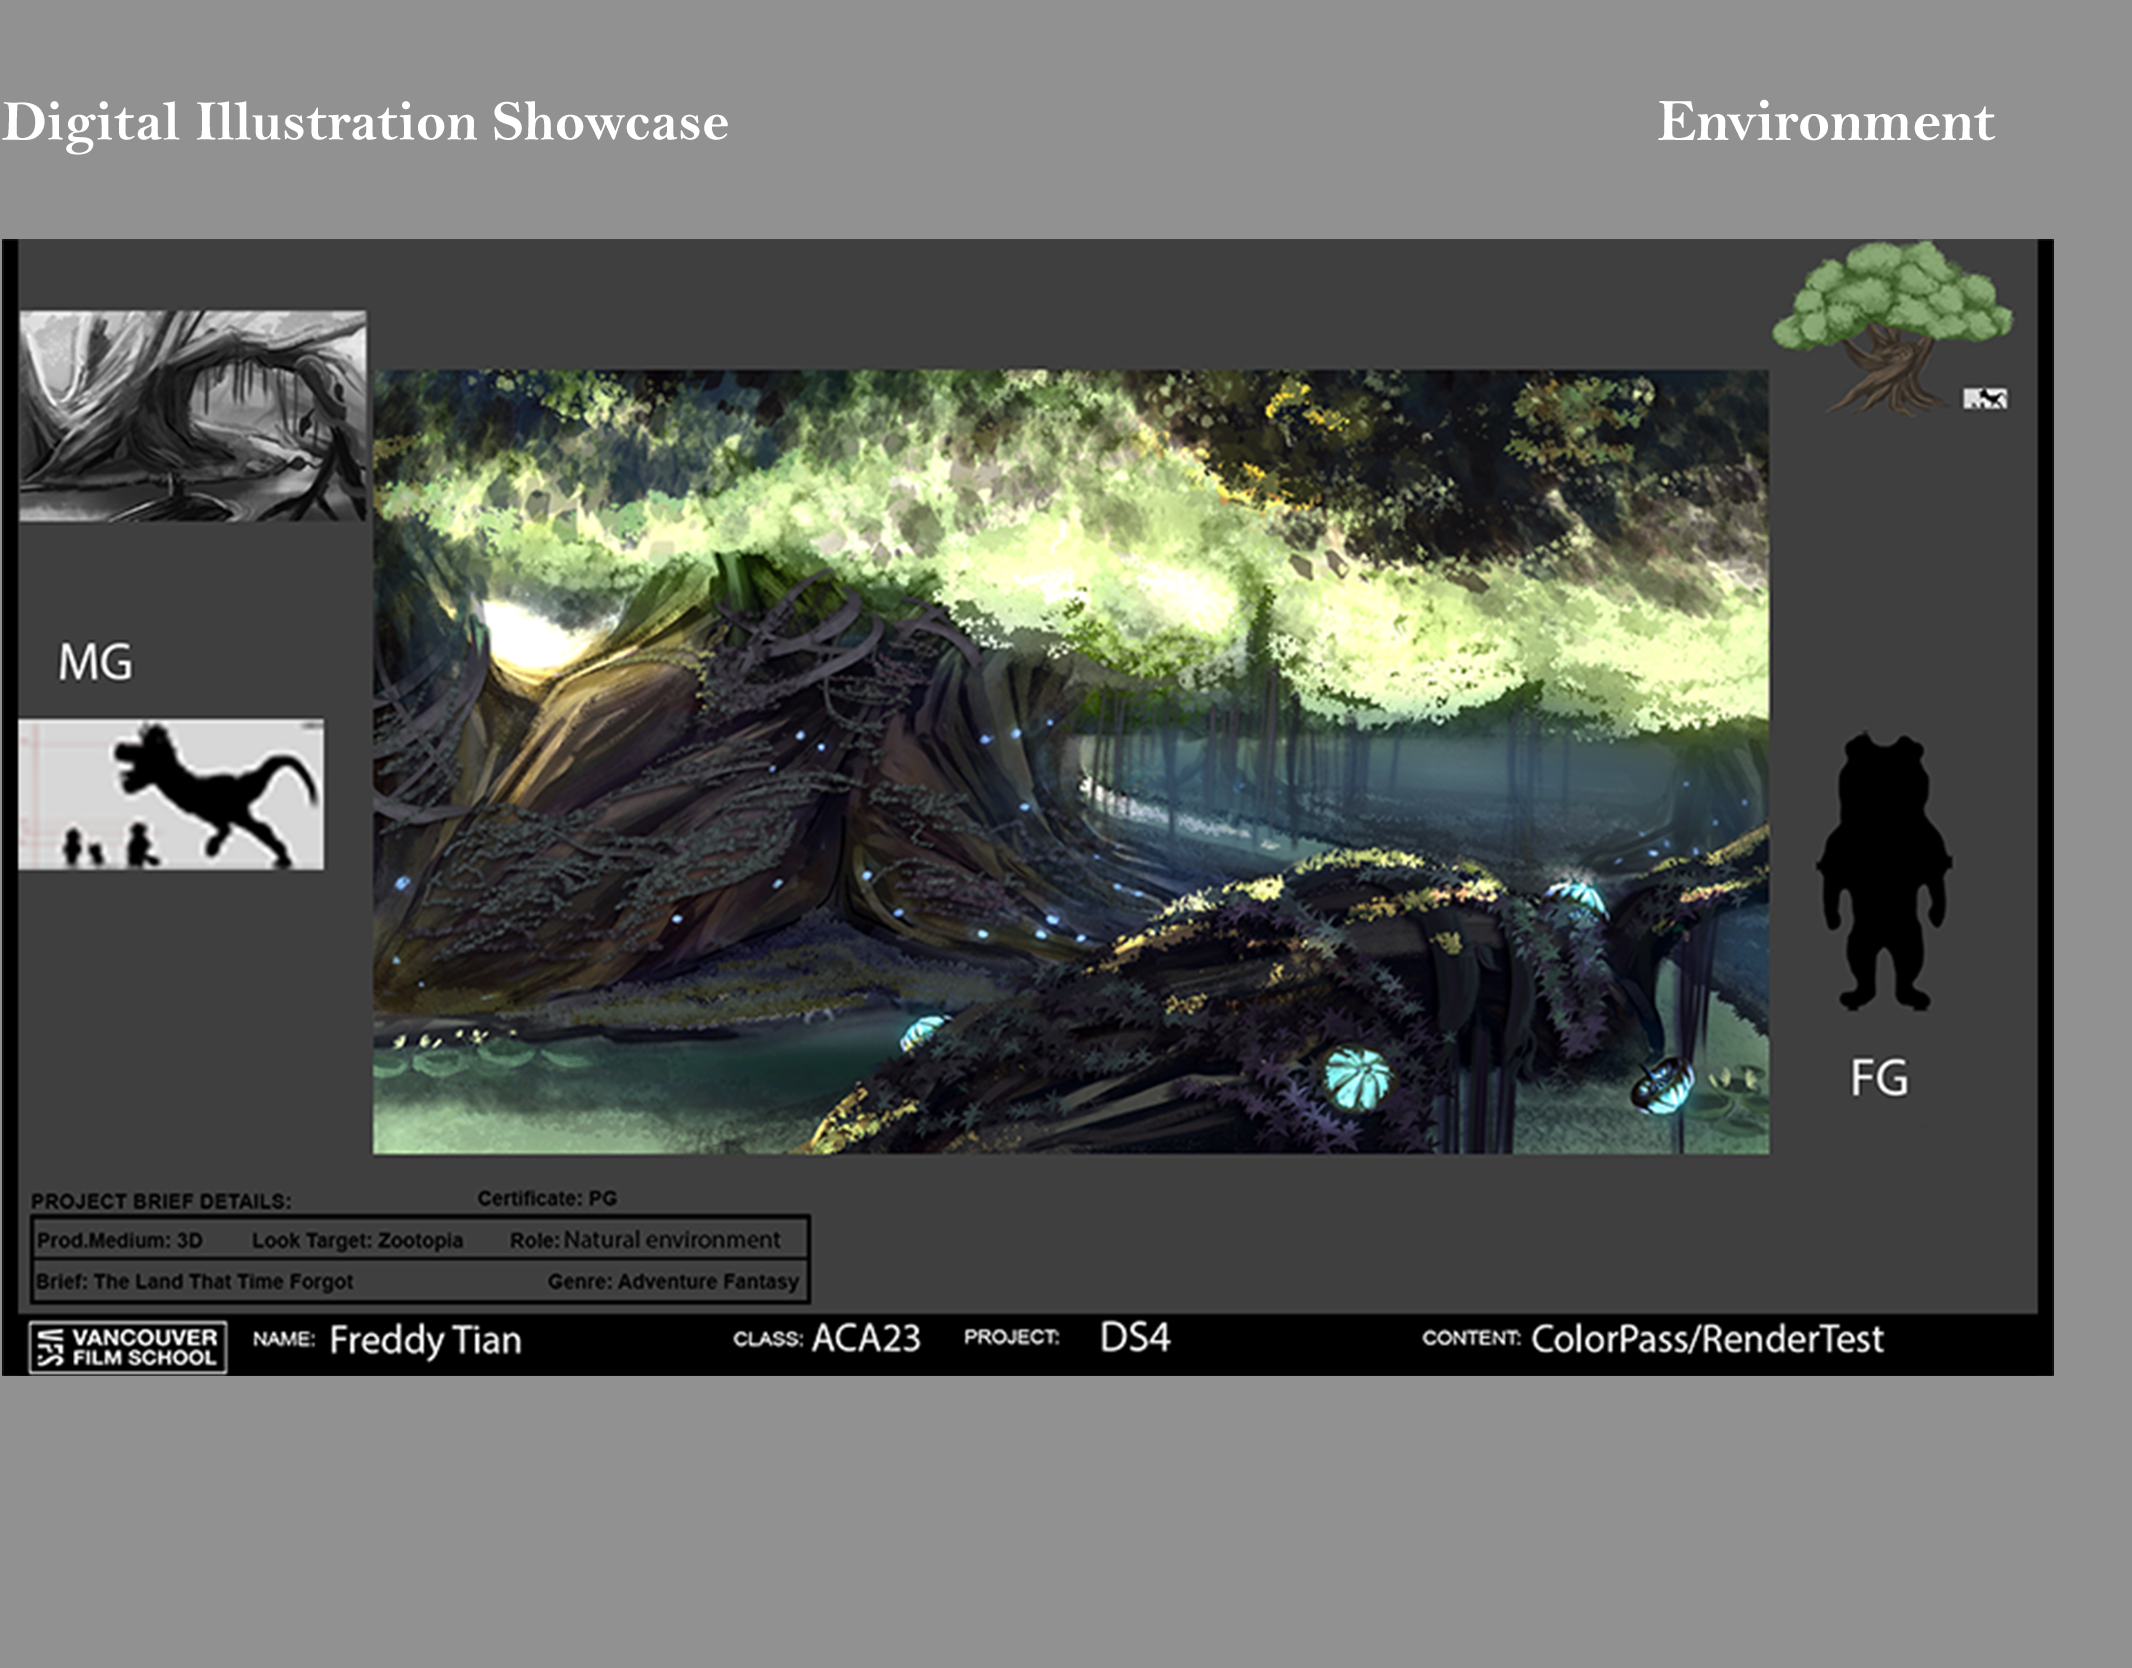This screenshot has width=2132, height=1668.
Task: Click the Digital Illustration Showcase title
Action: [365, 122]
